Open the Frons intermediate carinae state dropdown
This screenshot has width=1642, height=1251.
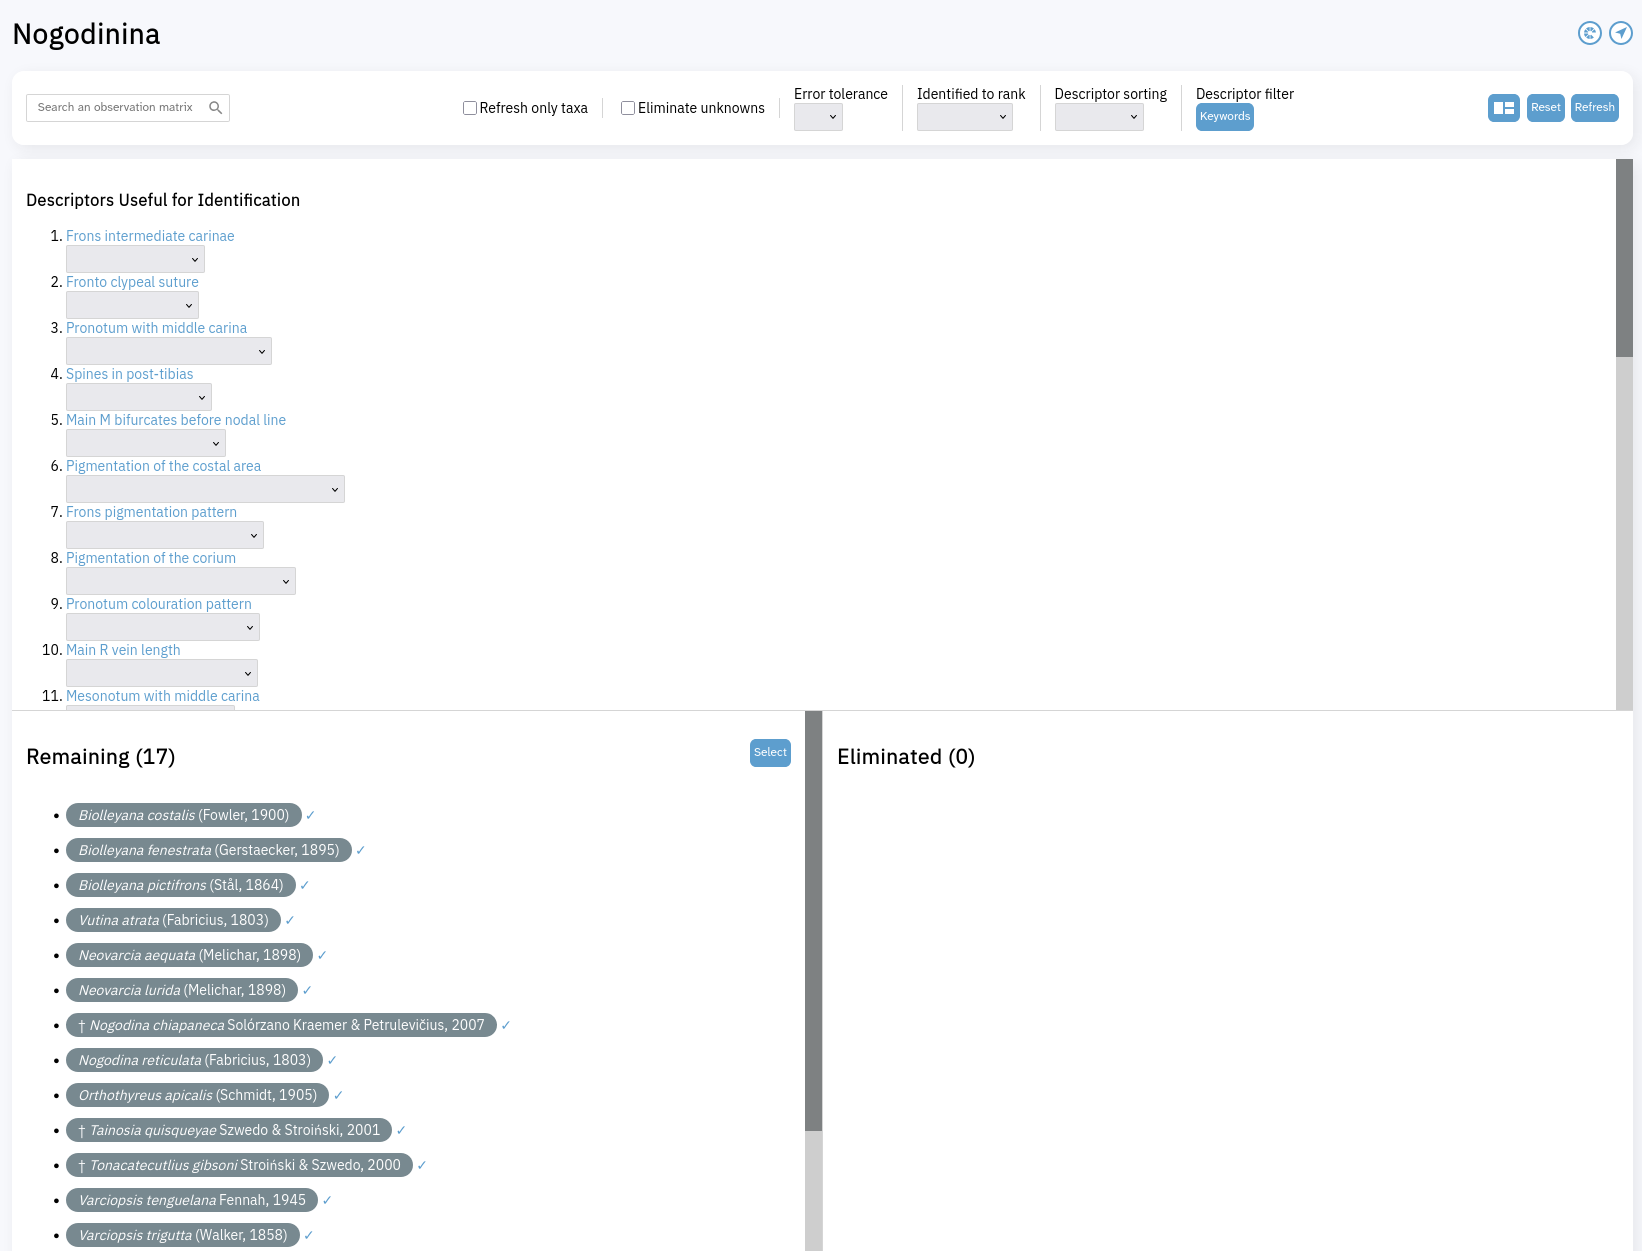[135, 260]
